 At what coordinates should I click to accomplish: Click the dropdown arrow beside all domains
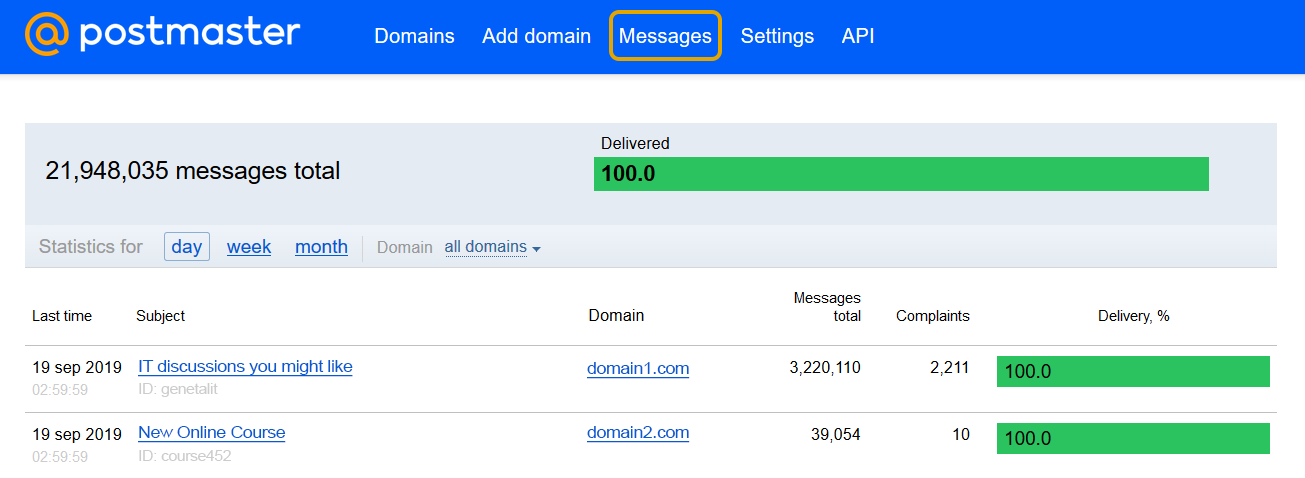[x=536, y=249]
